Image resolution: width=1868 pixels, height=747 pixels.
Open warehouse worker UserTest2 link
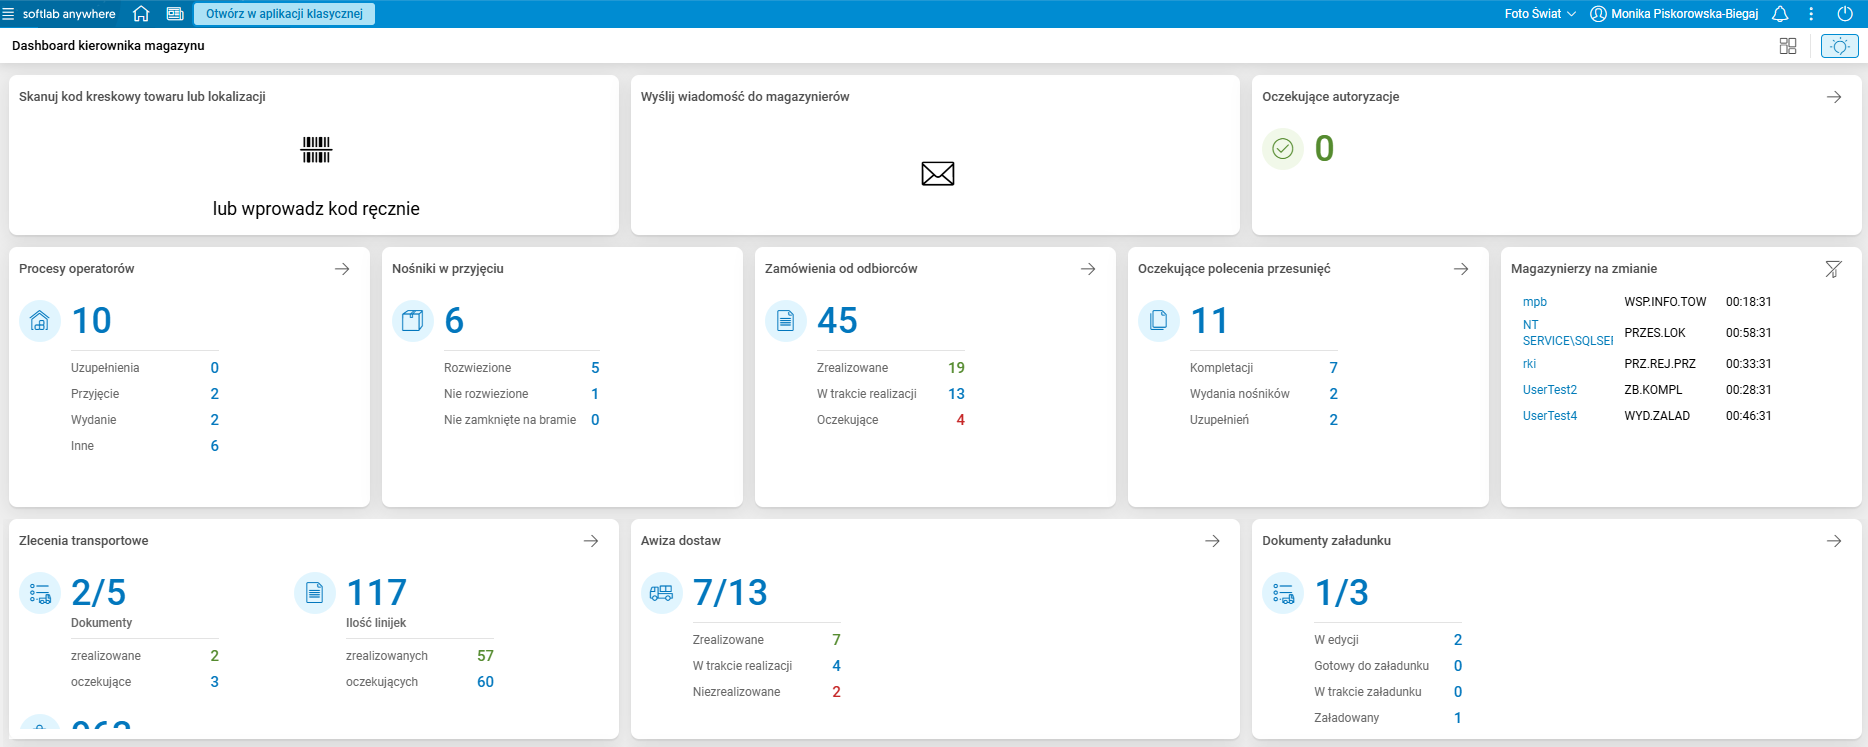click(1550, 390)
